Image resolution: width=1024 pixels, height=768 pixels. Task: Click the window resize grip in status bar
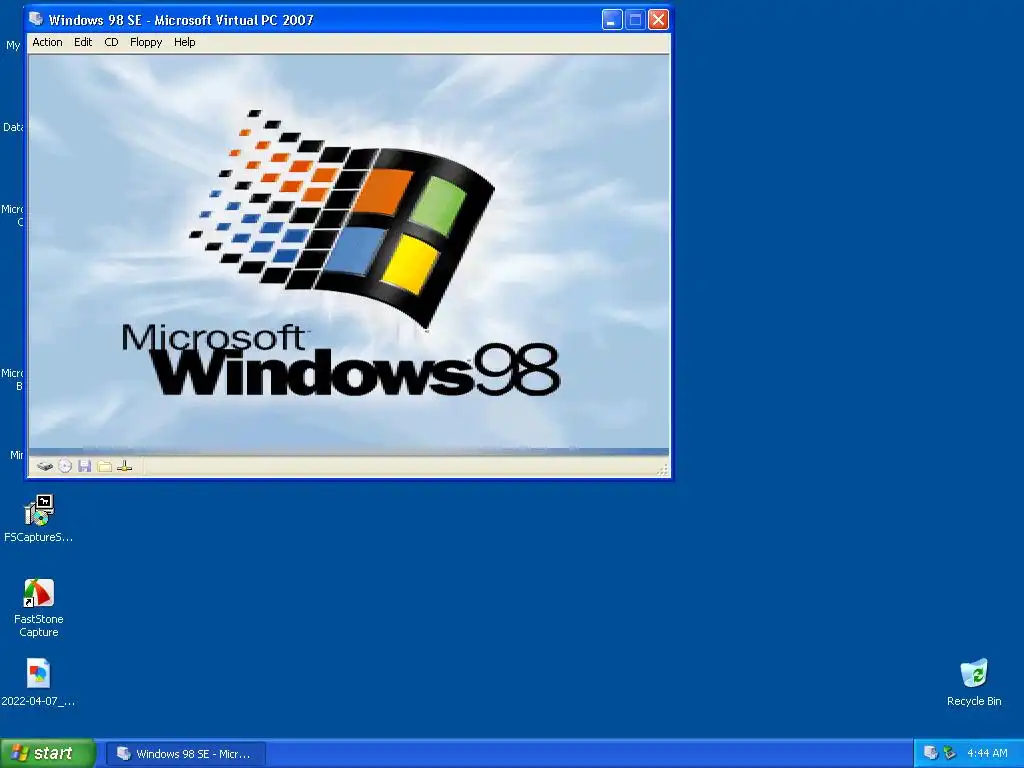pyautogui.click(x=663, y=469)
